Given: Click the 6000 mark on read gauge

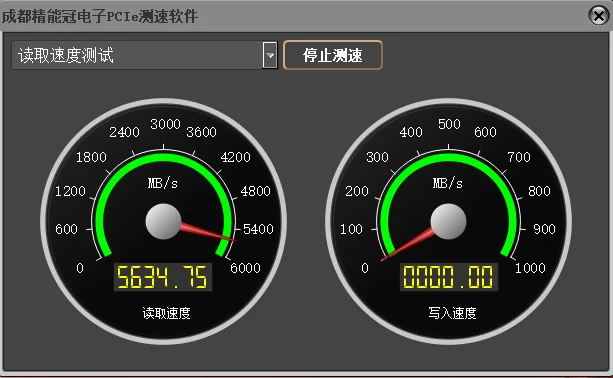Looking at the screenshot, I should coord(245,268).
